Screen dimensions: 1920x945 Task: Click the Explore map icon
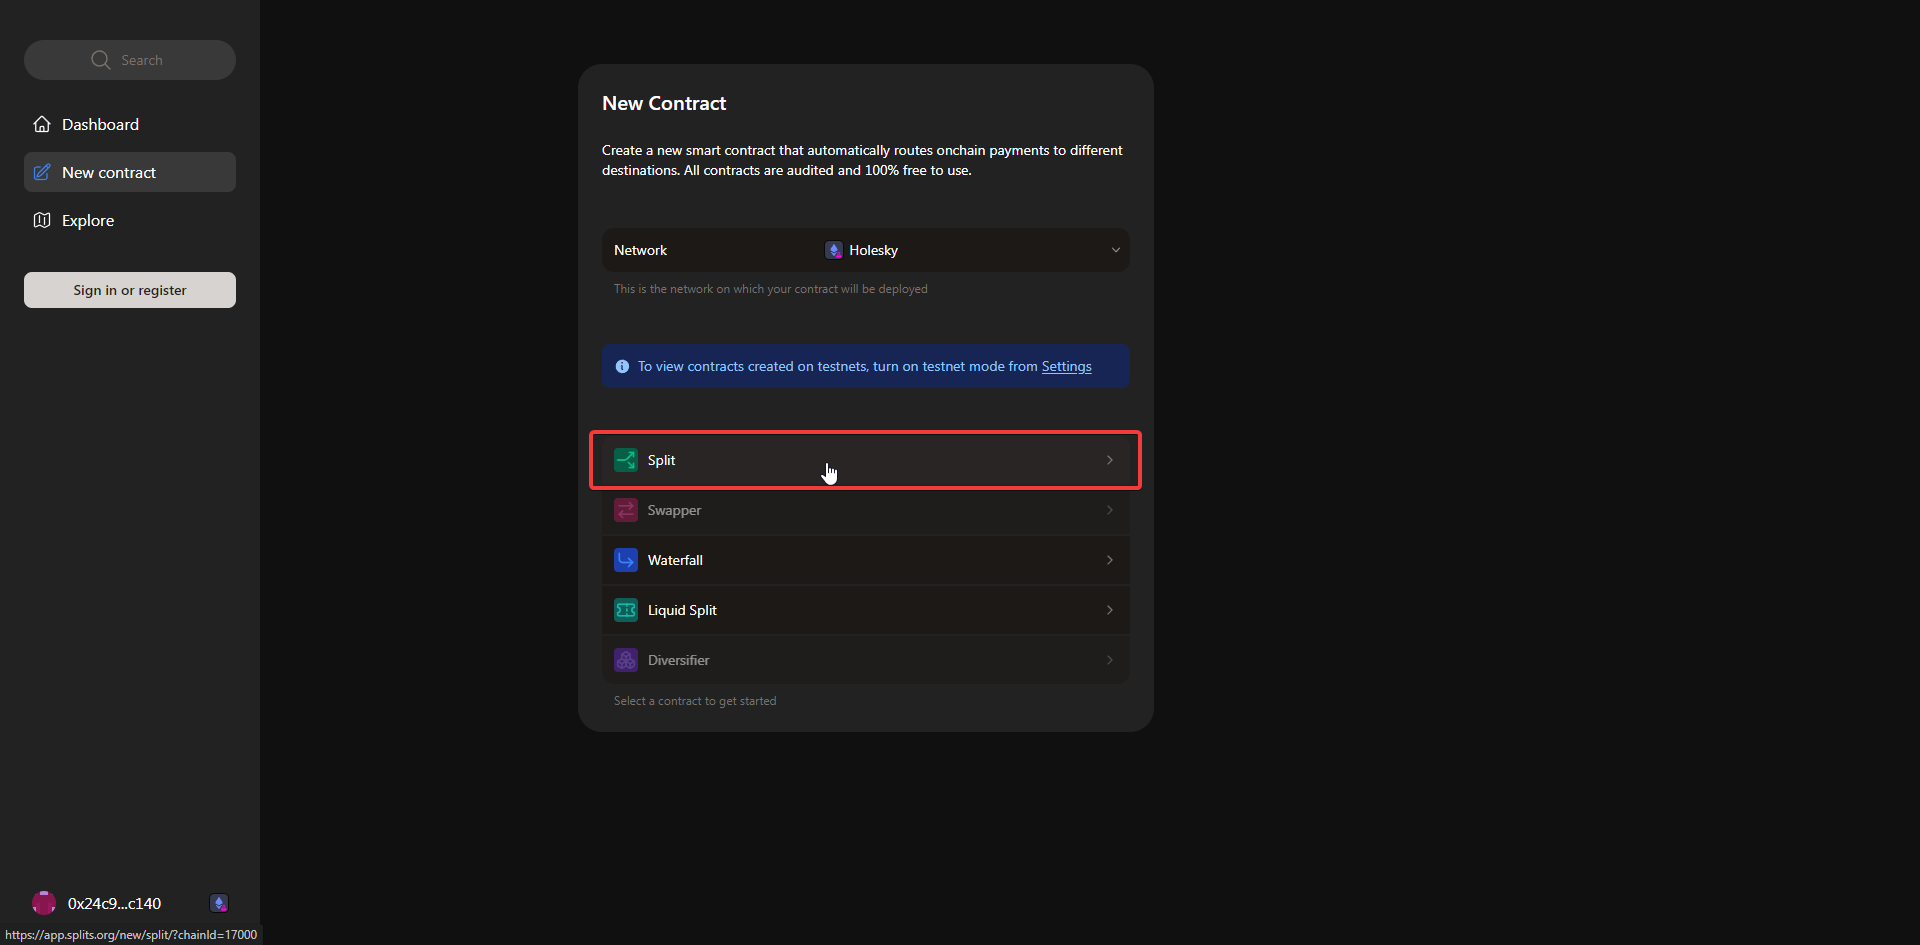[43, 220]
